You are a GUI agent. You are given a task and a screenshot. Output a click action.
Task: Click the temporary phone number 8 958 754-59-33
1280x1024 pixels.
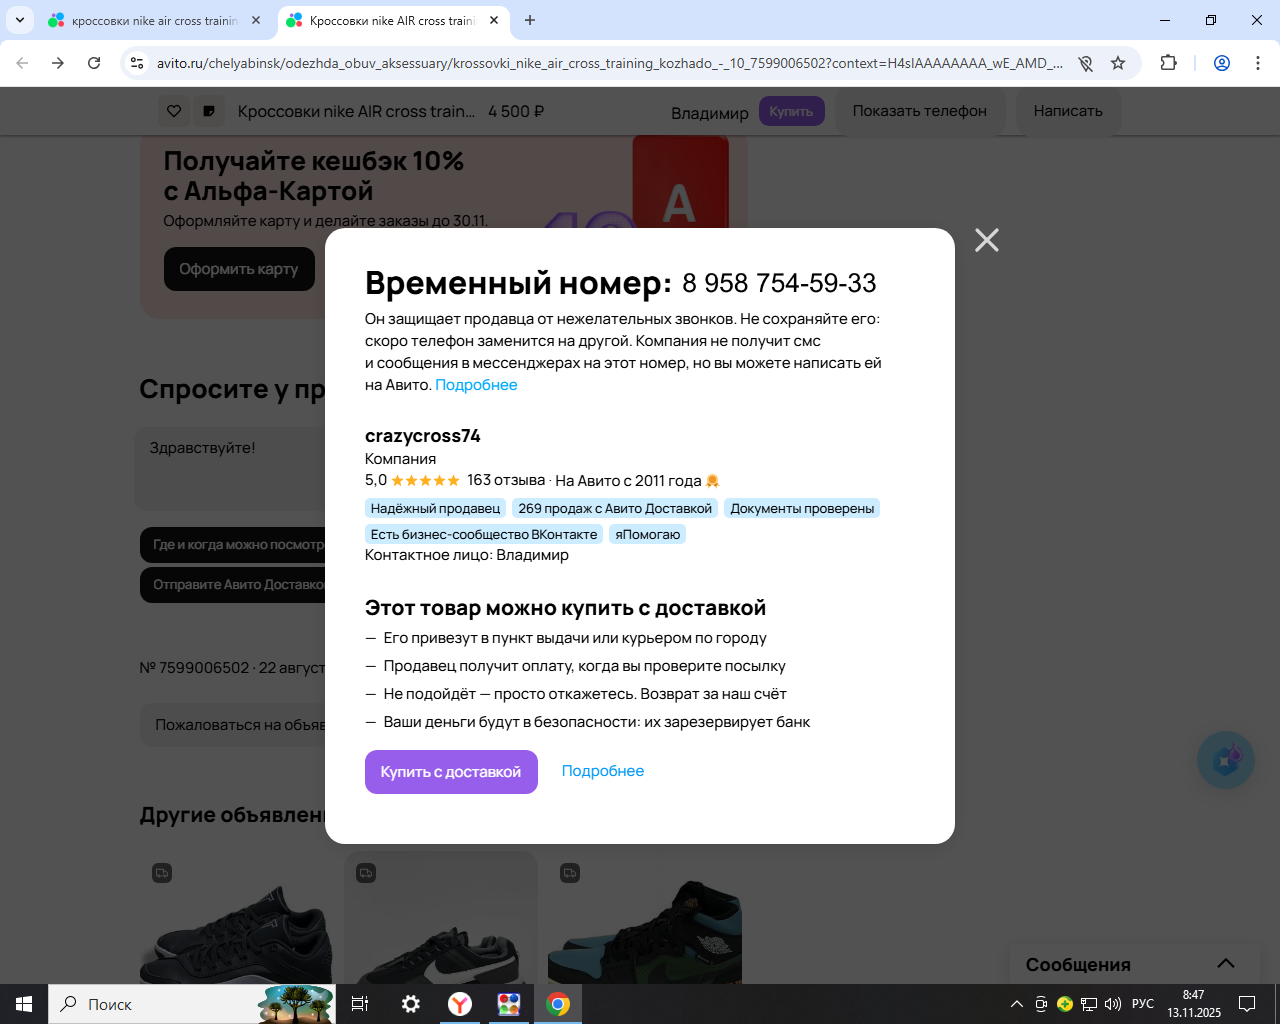(779, 283)
